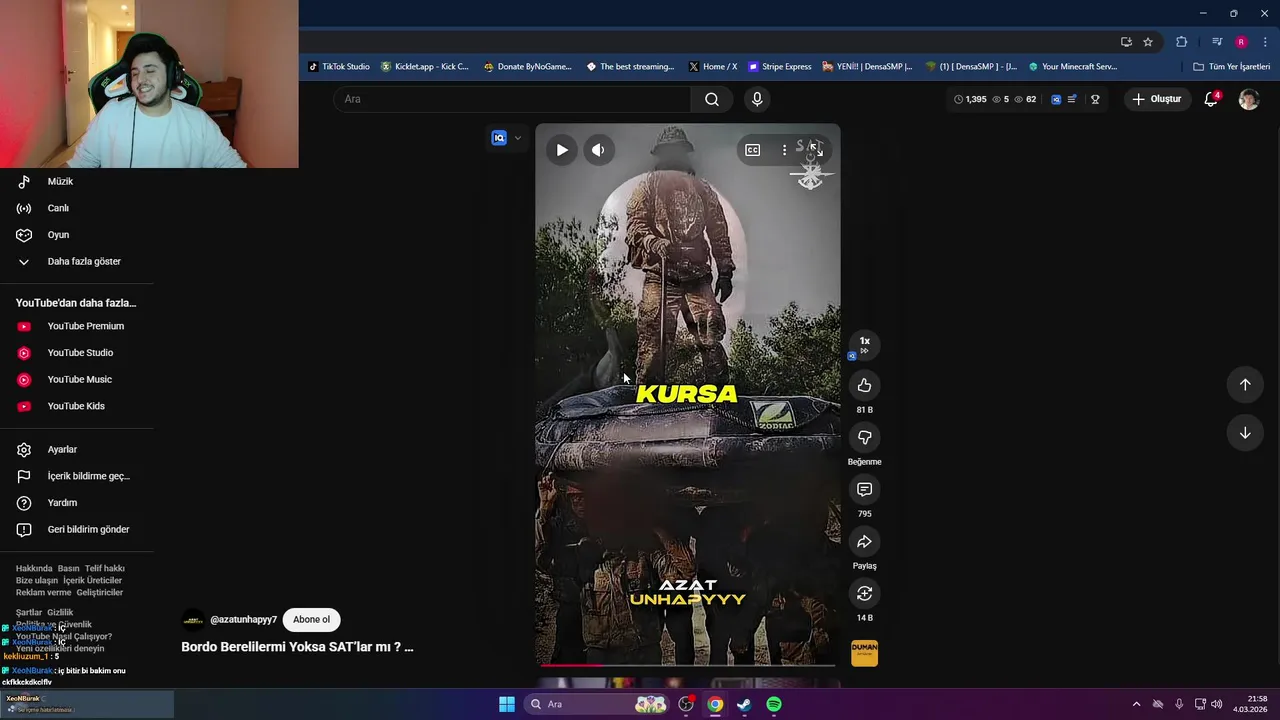
Task: Open the azatunhapyy channel avatar
Action: tap(193, 620)
